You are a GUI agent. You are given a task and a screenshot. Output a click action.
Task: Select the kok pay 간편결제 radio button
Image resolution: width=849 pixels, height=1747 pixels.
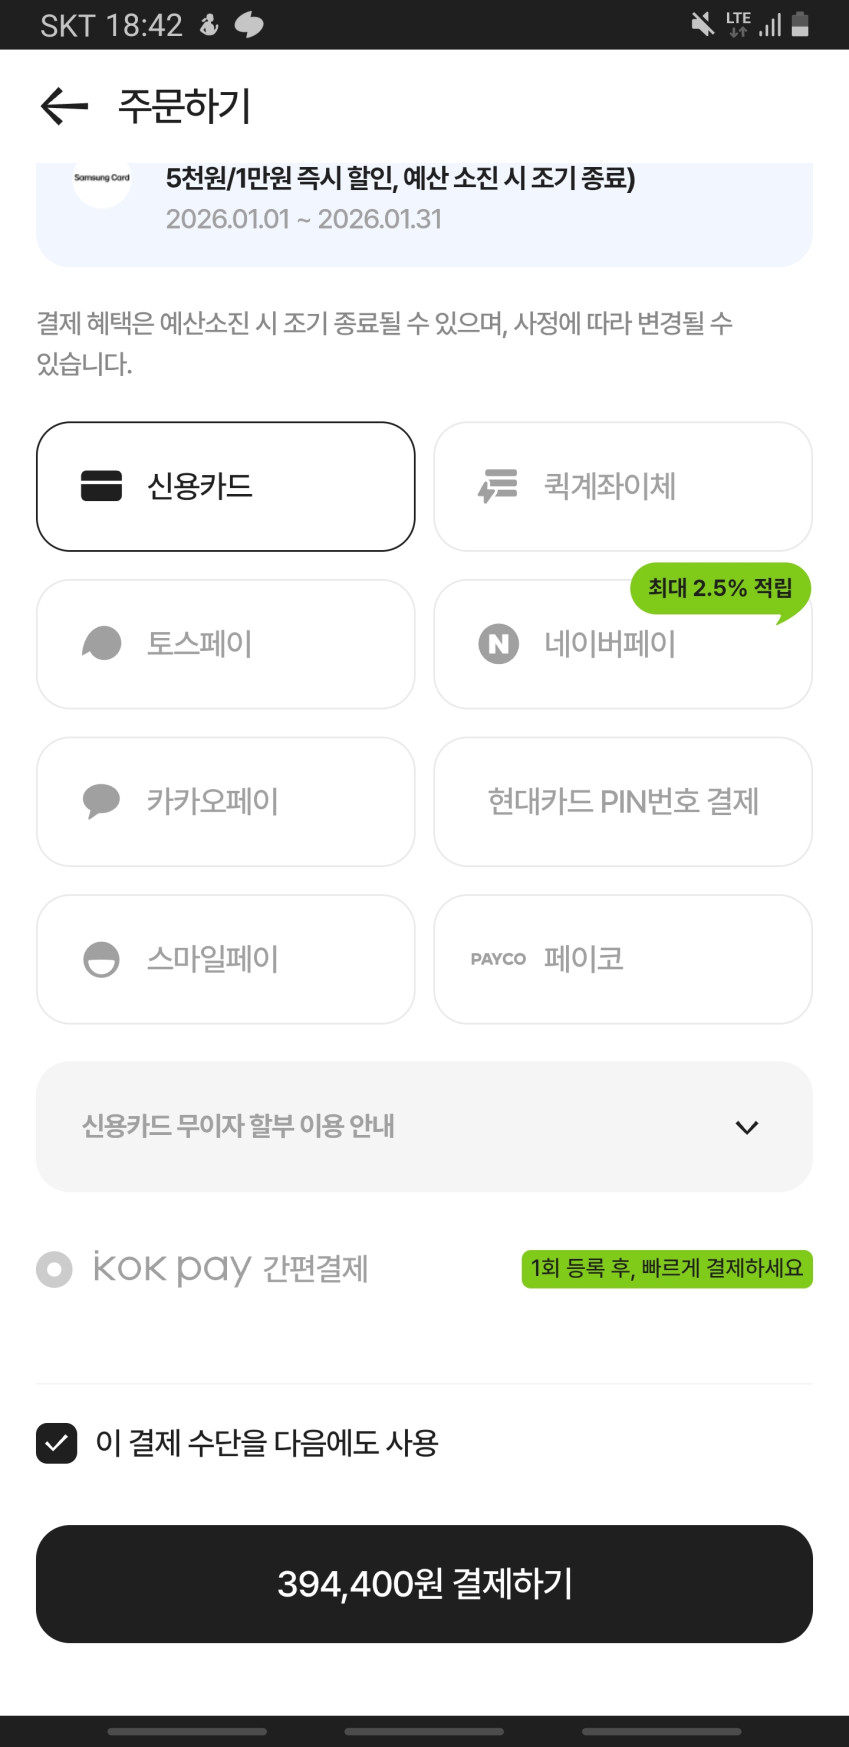click(54, 1269)
